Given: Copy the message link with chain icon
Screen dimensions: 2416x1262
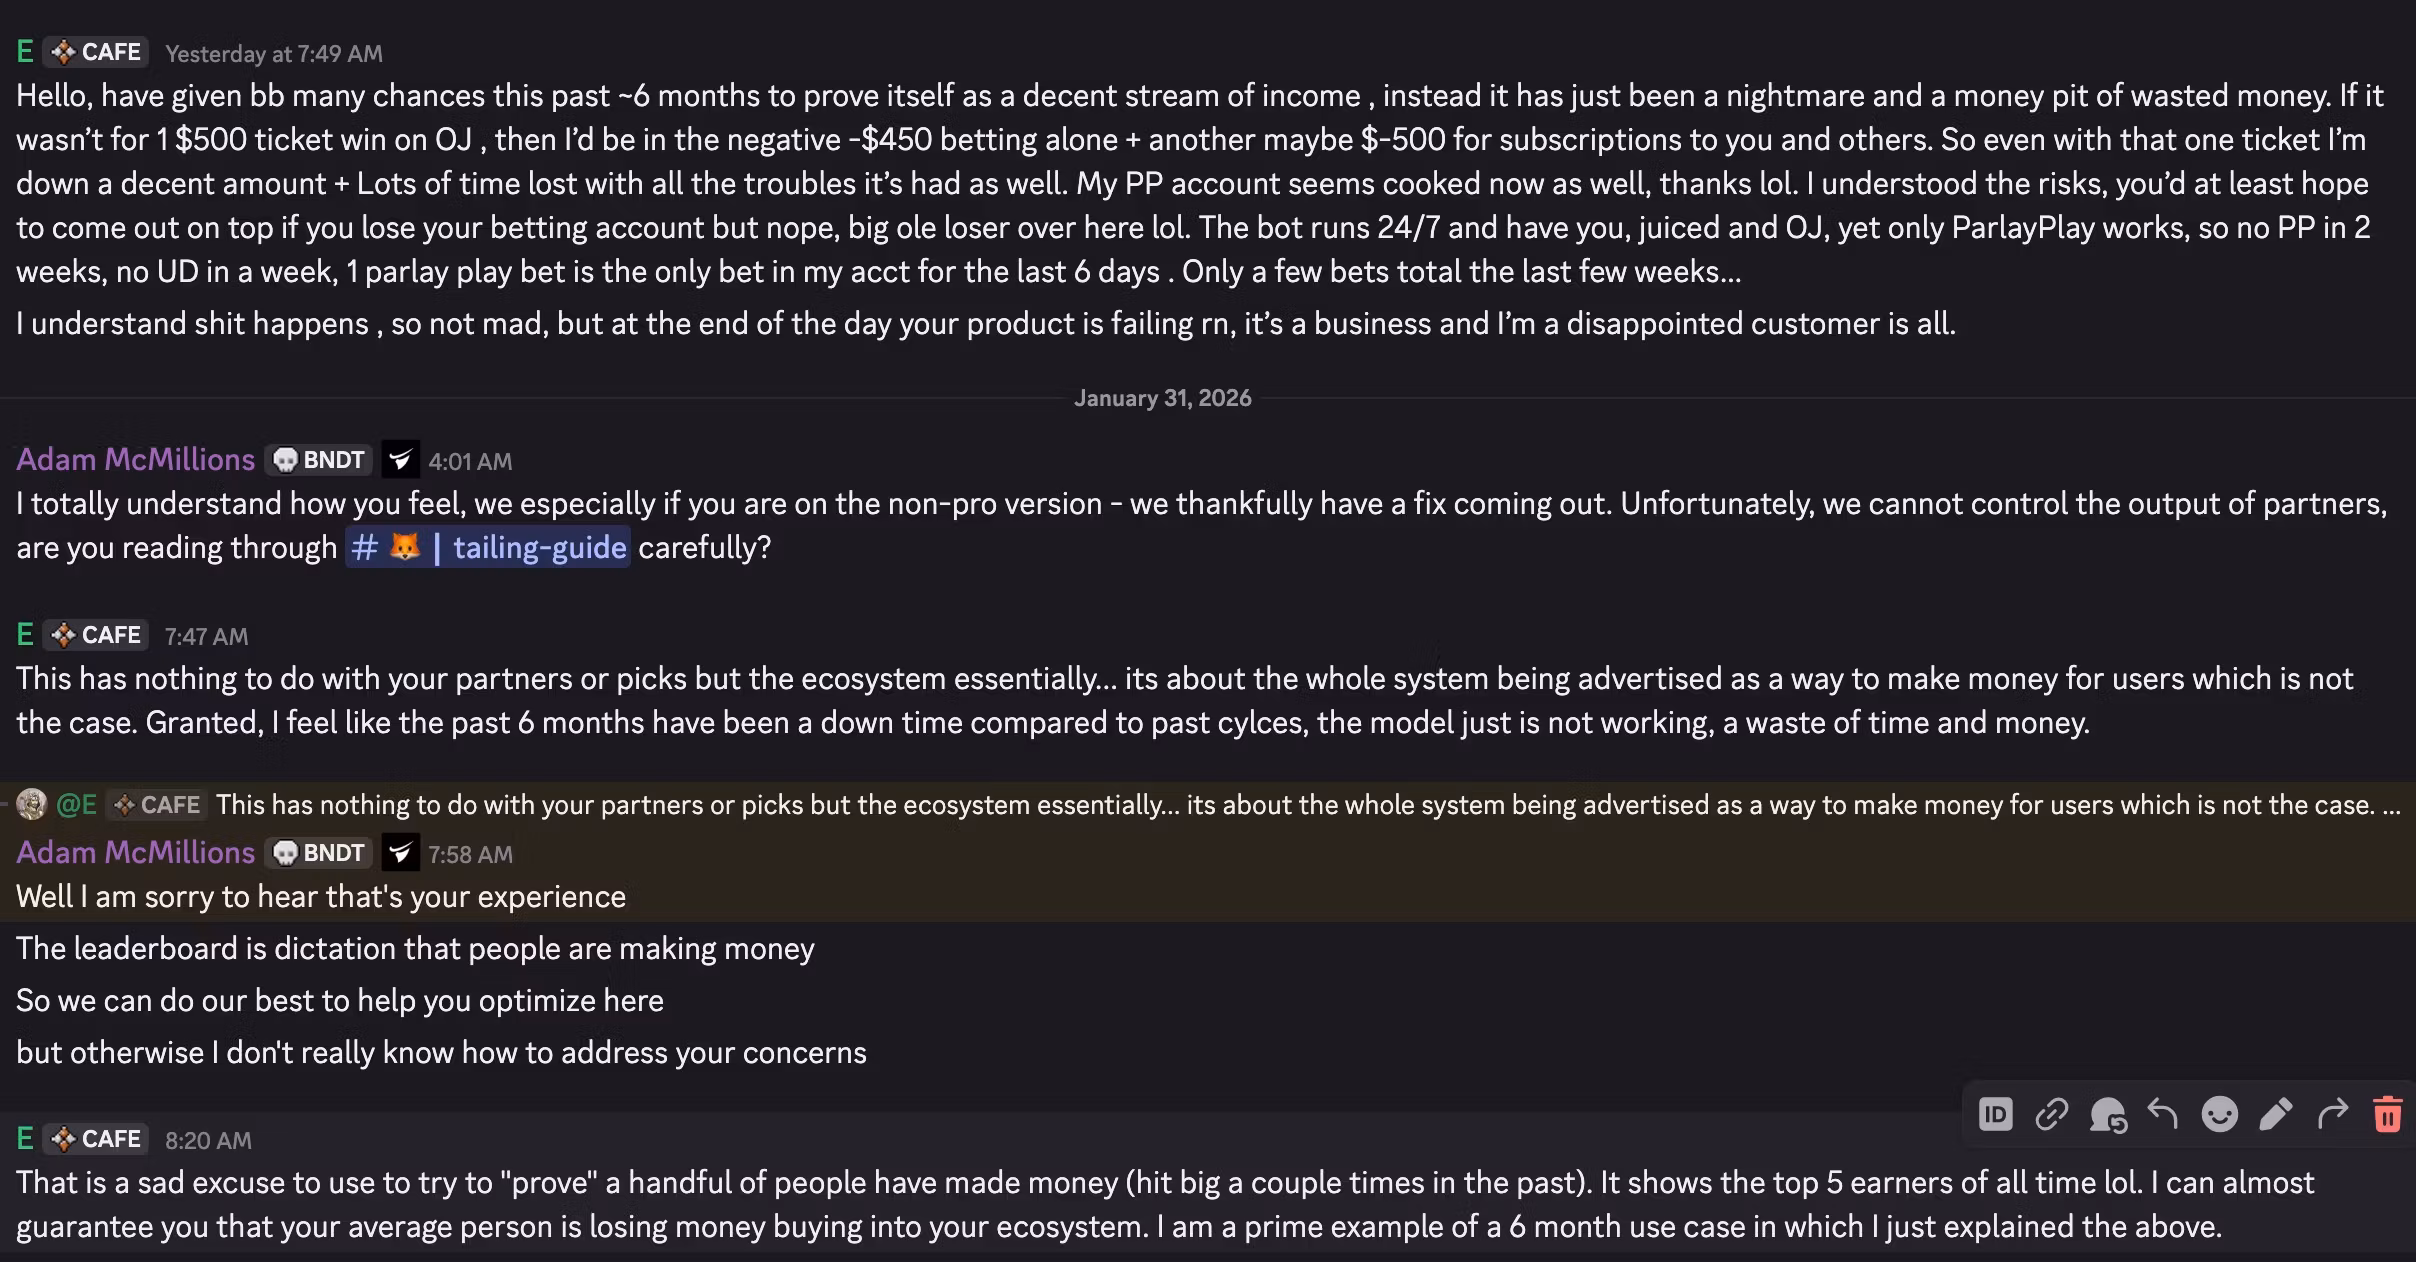Looking at the screenshot, I should point(2051,1114).
